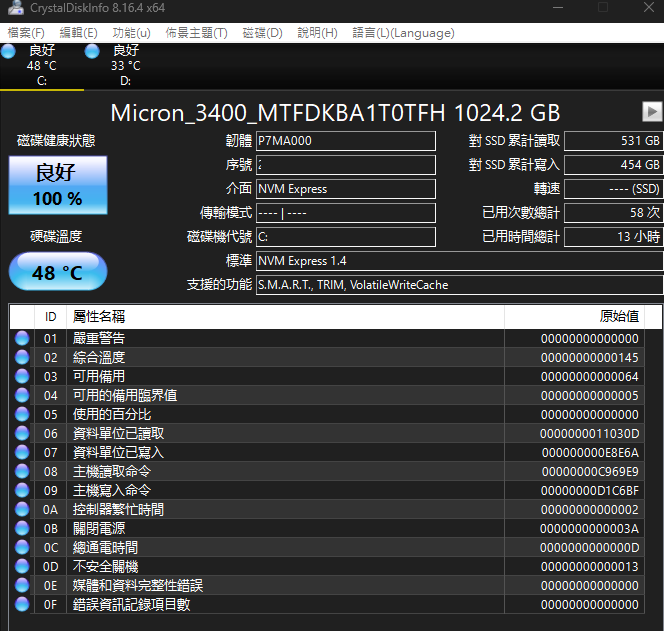
Task: Click raw value 00000000C969E9
Action: click(x=590, y=472)
